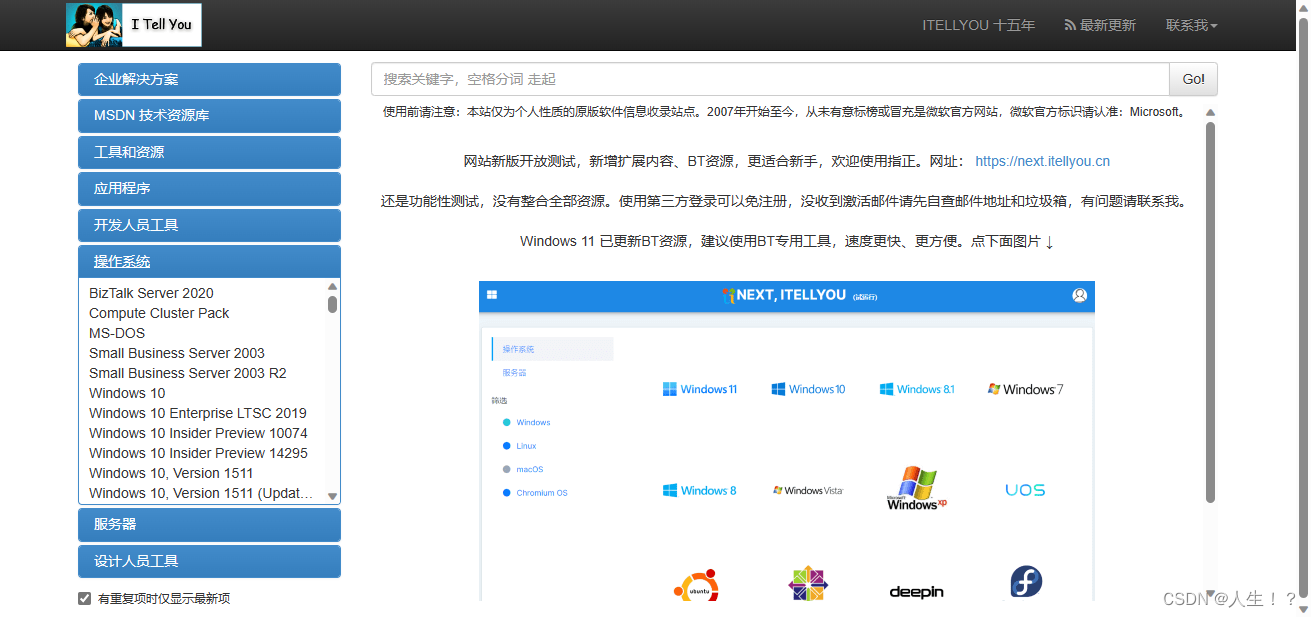This screenshot has width=1311, height=617.
Task: Select Windows 10 Insider Preview 14295
Action: (x=198, y=453)
